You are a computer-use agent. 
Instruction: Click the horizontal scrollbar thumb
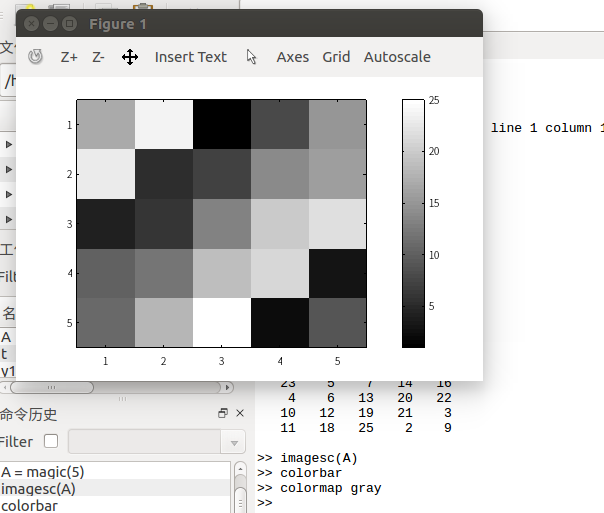click(52, 387)
